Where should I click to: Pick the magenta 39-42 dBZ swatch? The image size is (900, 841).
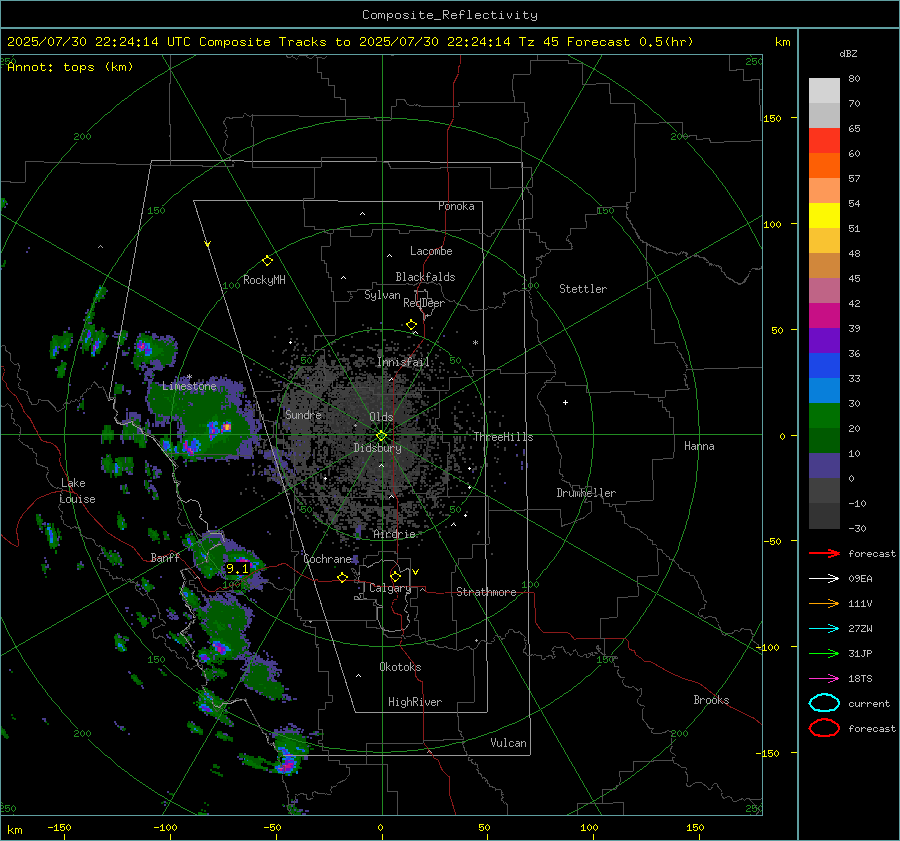tap(824, 316)
